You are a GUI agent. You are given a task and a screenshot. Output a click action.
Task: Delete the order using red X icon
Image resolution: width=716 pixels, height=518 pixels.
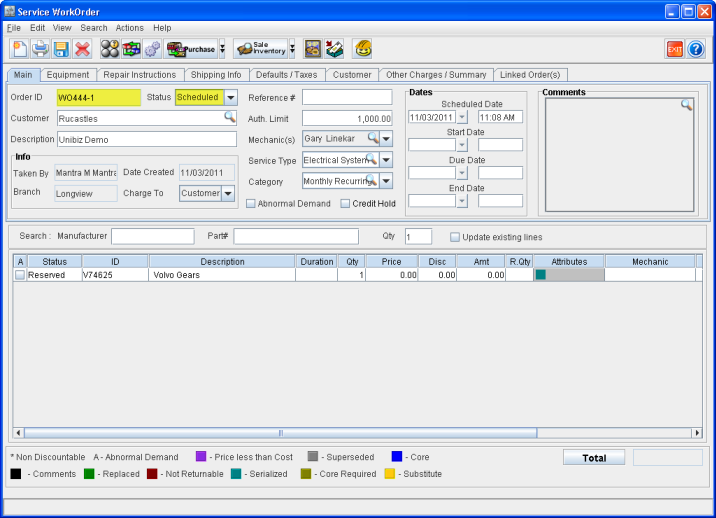click(x=82, y=49)
